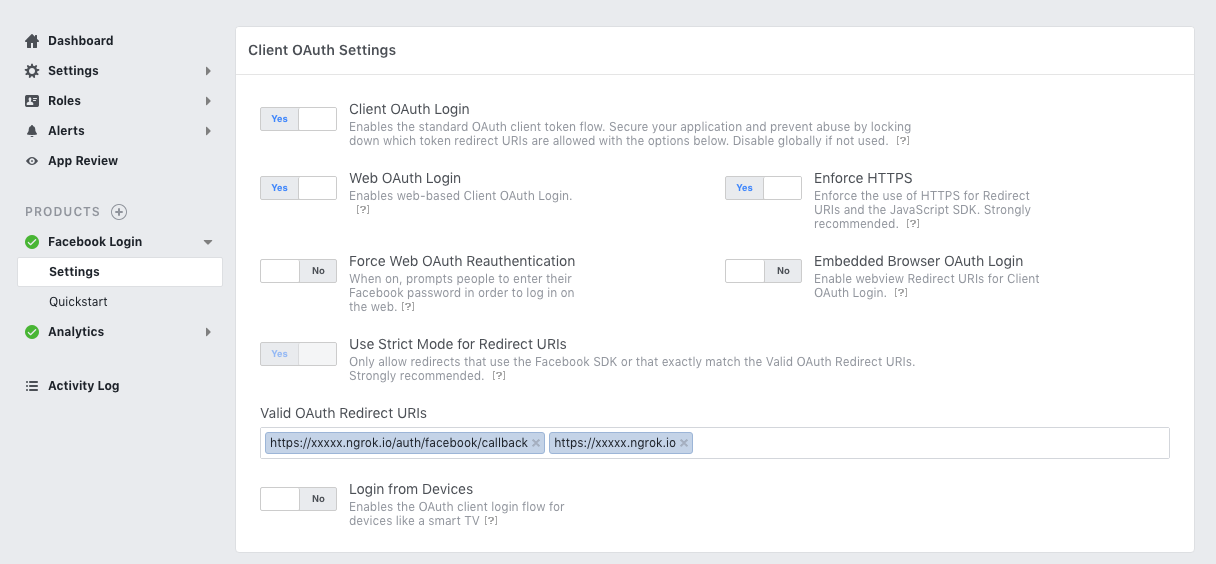The width and height of the screenshot is (1216, 564).
Task: Expand the Roles submenu arrow
Action: pos(208,101)
